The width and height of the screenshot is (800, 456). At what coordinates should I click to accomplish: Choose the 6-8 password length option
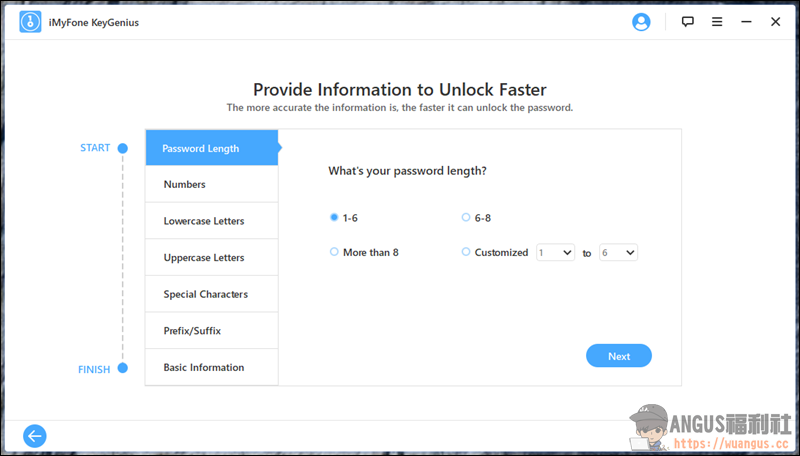click(466, 217)
